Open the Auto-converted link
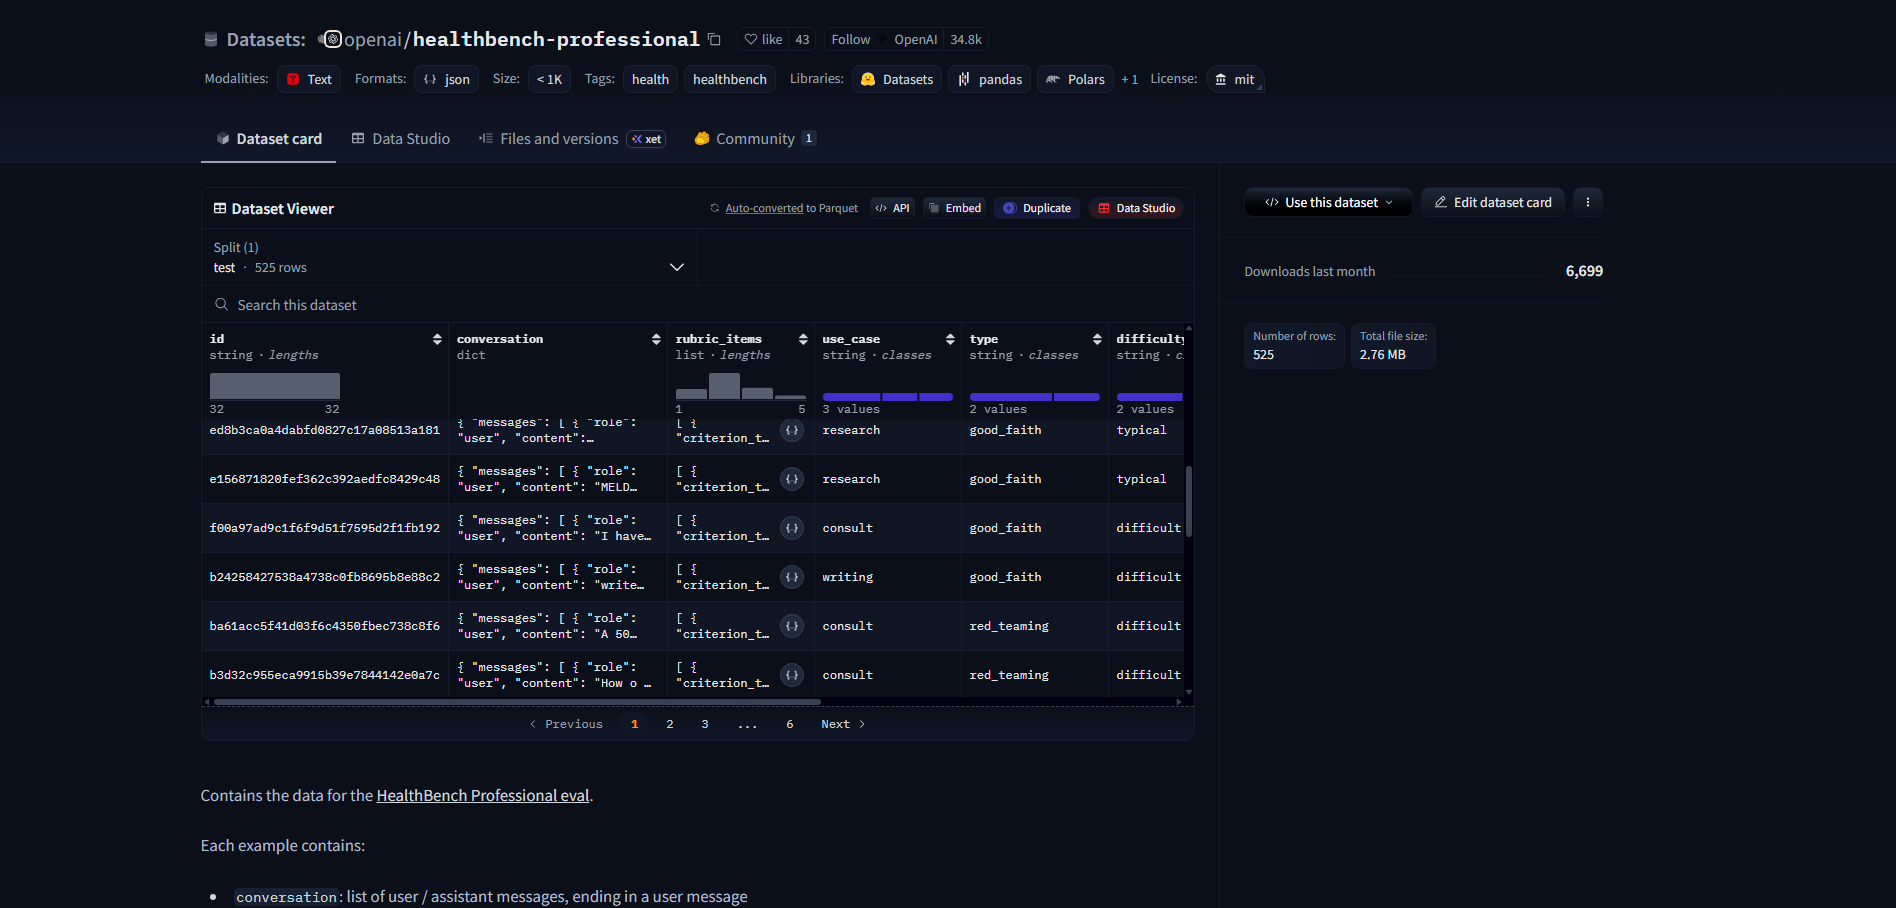Screen dimensions: 1896x908 (x=764, y=208)
